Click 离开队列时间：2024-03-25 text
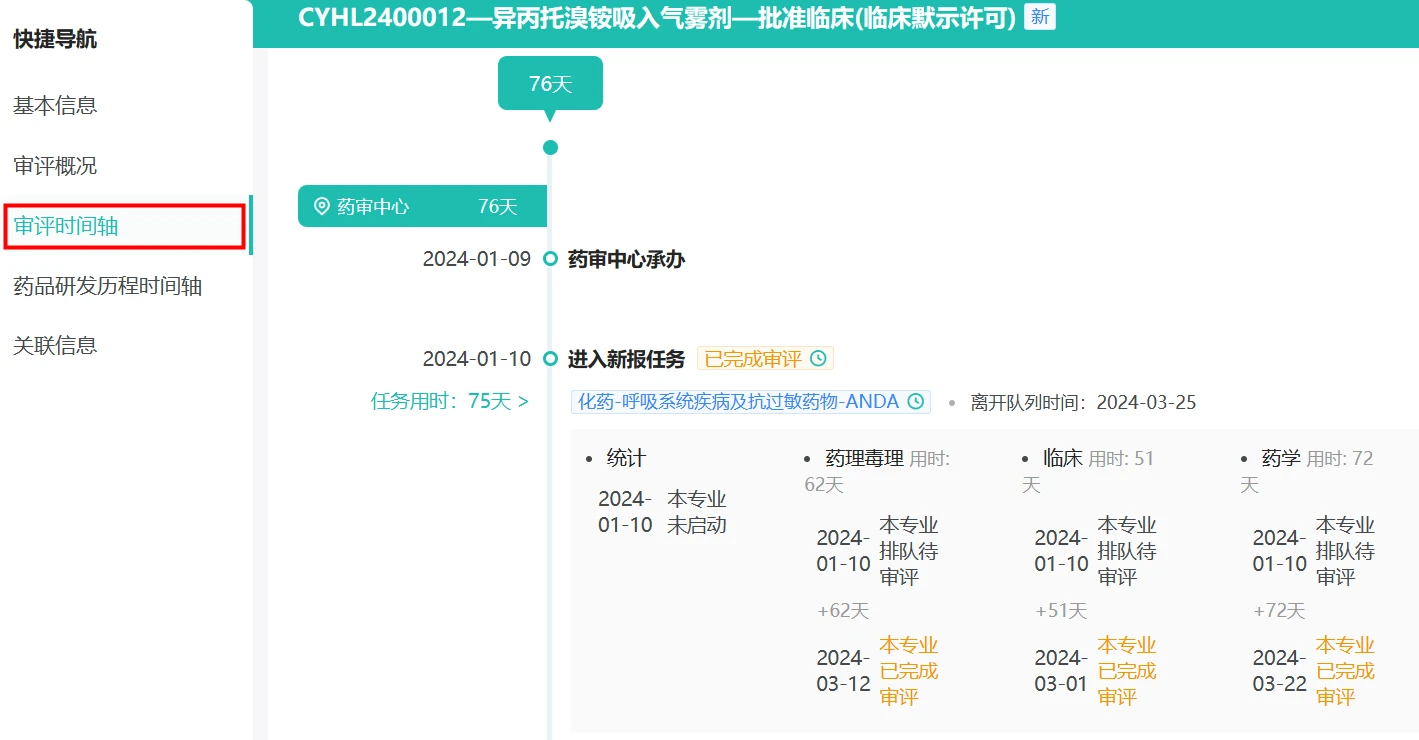This screenshot has width=1419, height=740. click(x=1083, y=402)
